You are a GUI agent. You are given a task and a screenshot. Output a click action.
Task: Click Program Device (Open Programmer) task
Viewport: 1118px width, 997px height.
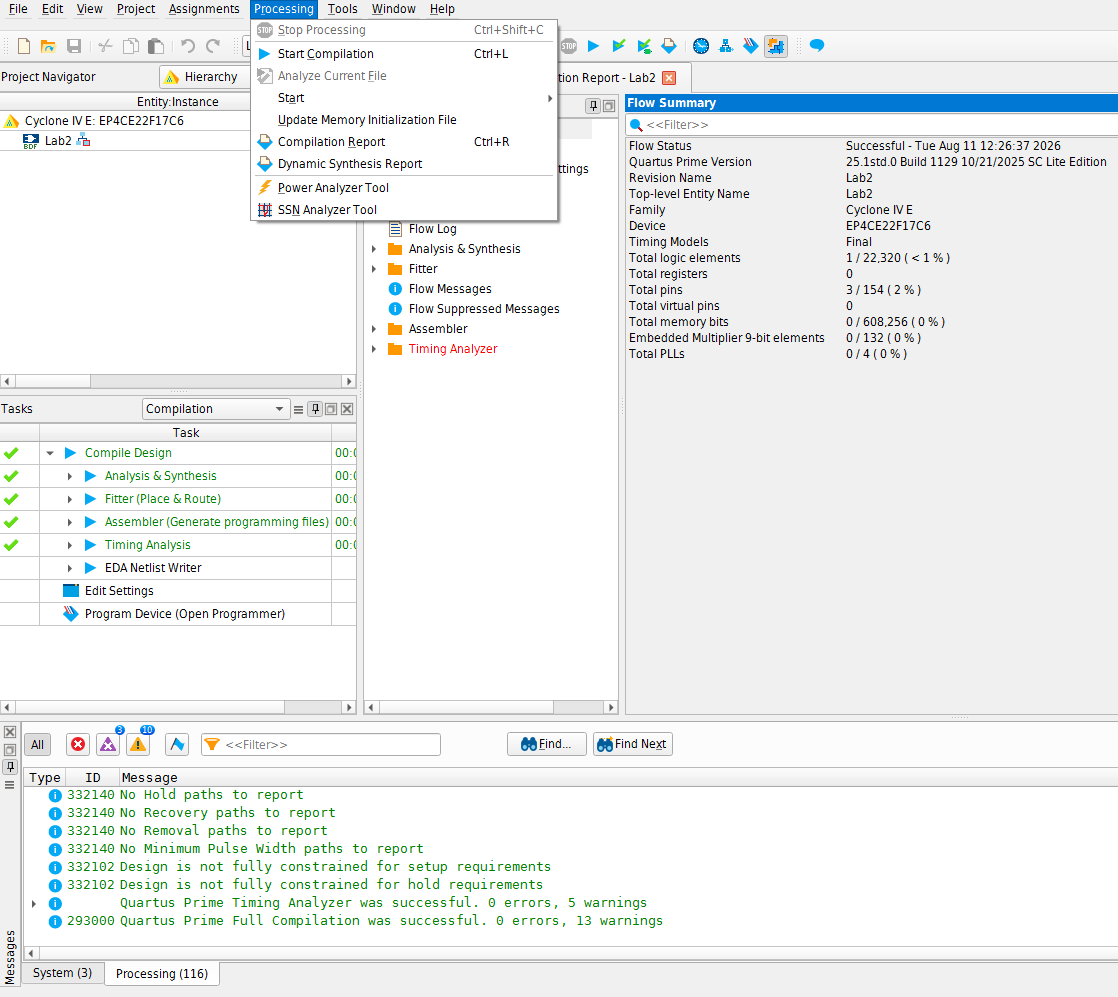pos(185,614)
